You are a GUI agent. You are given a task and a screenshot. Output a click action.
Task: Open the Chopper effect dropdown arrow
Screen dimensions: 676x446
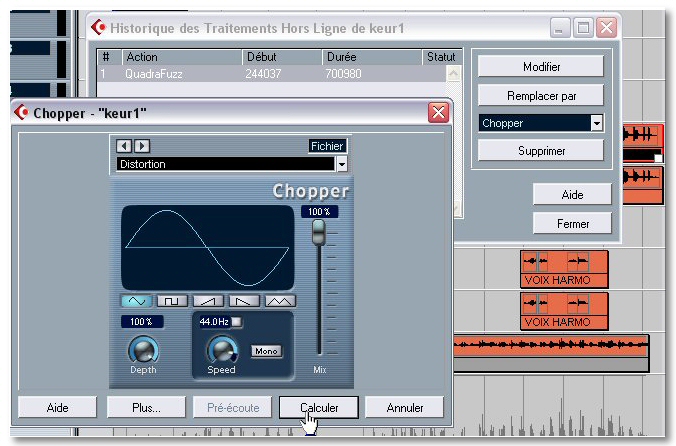coord(597,123)
